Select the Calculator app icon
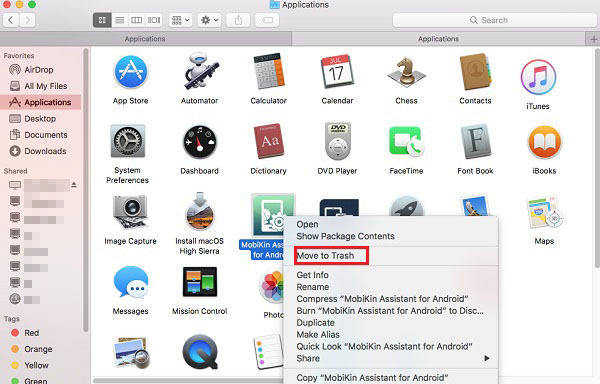 268,72
